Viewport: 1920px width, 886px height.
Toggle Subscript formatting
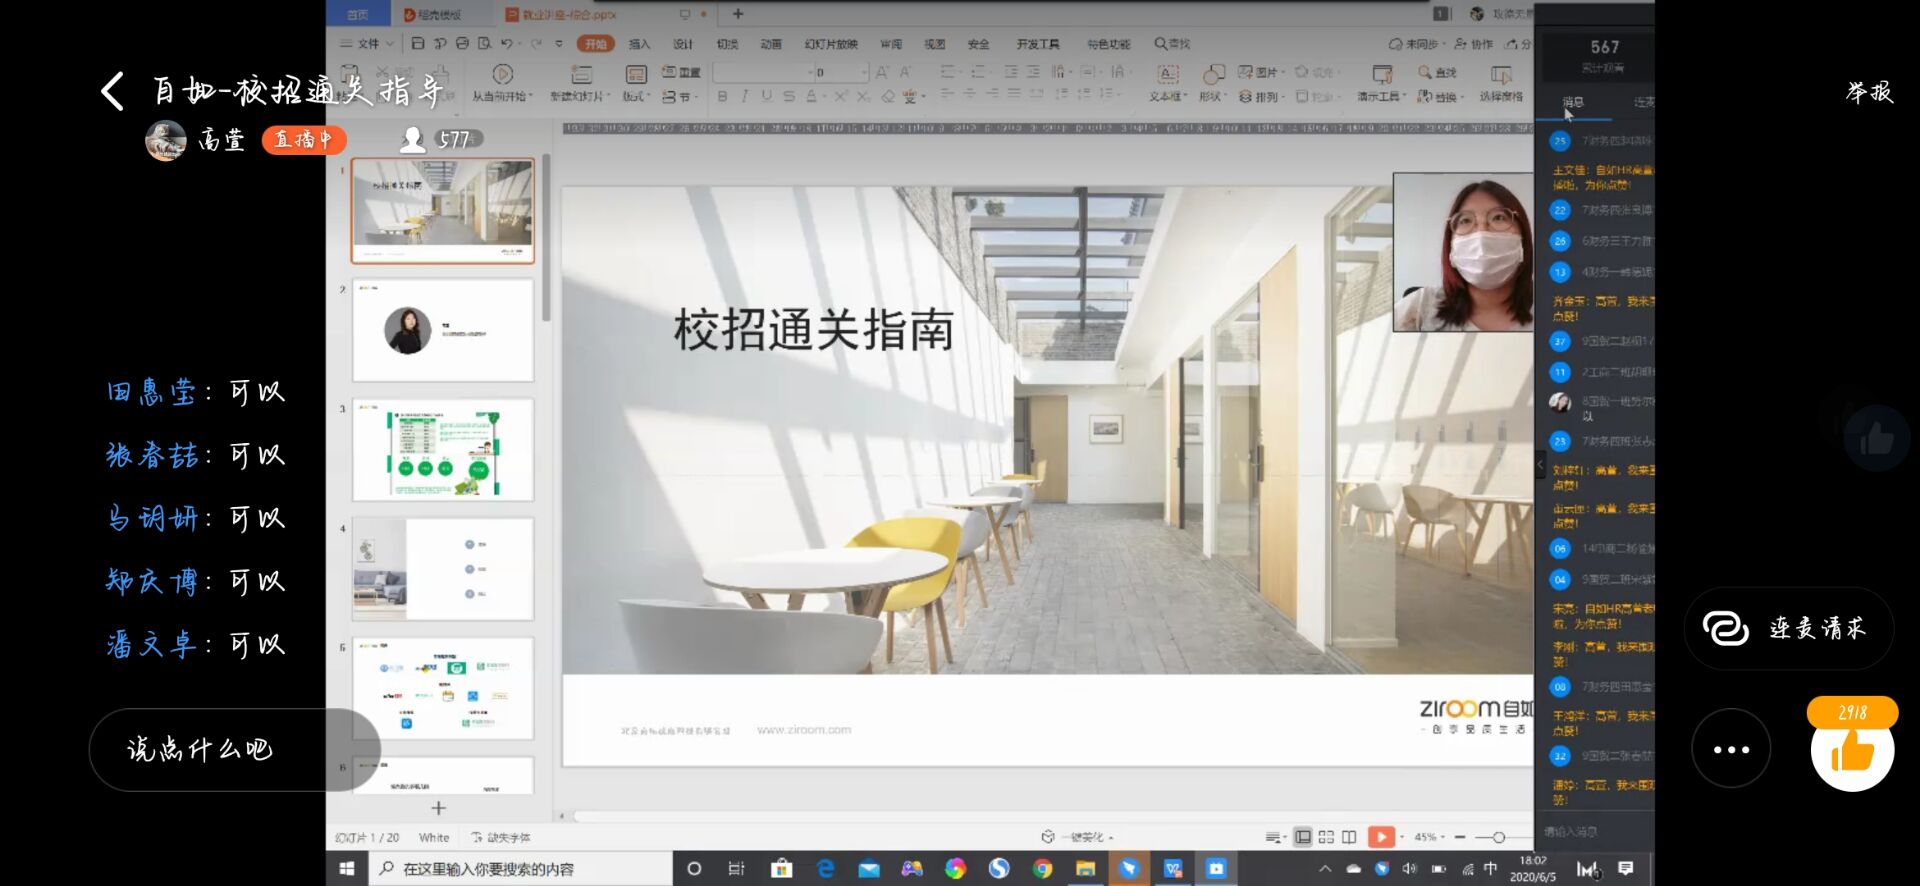862,96
